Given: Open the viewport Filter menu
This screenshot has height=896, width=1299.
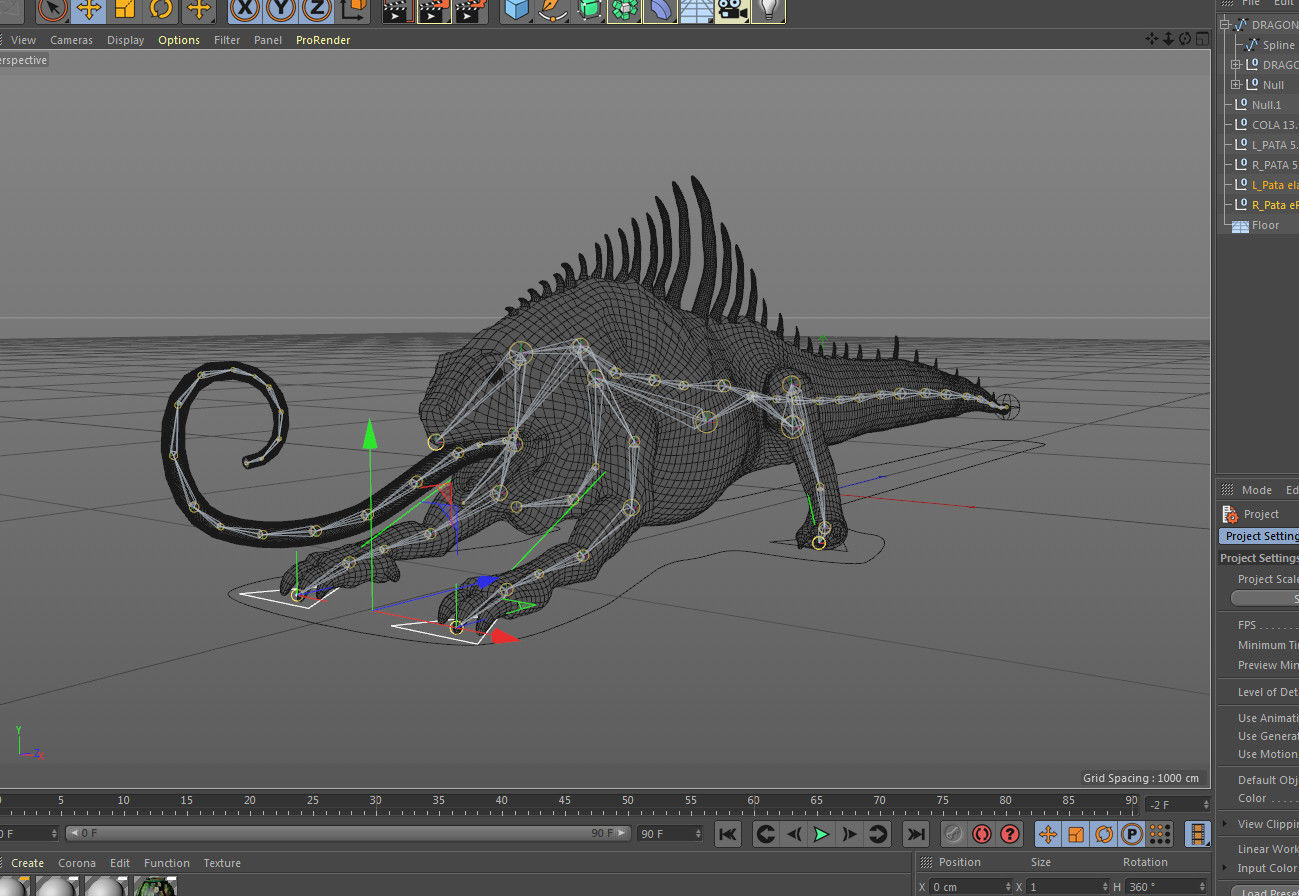Looking at the screenshot, I should tap(227, 40).
